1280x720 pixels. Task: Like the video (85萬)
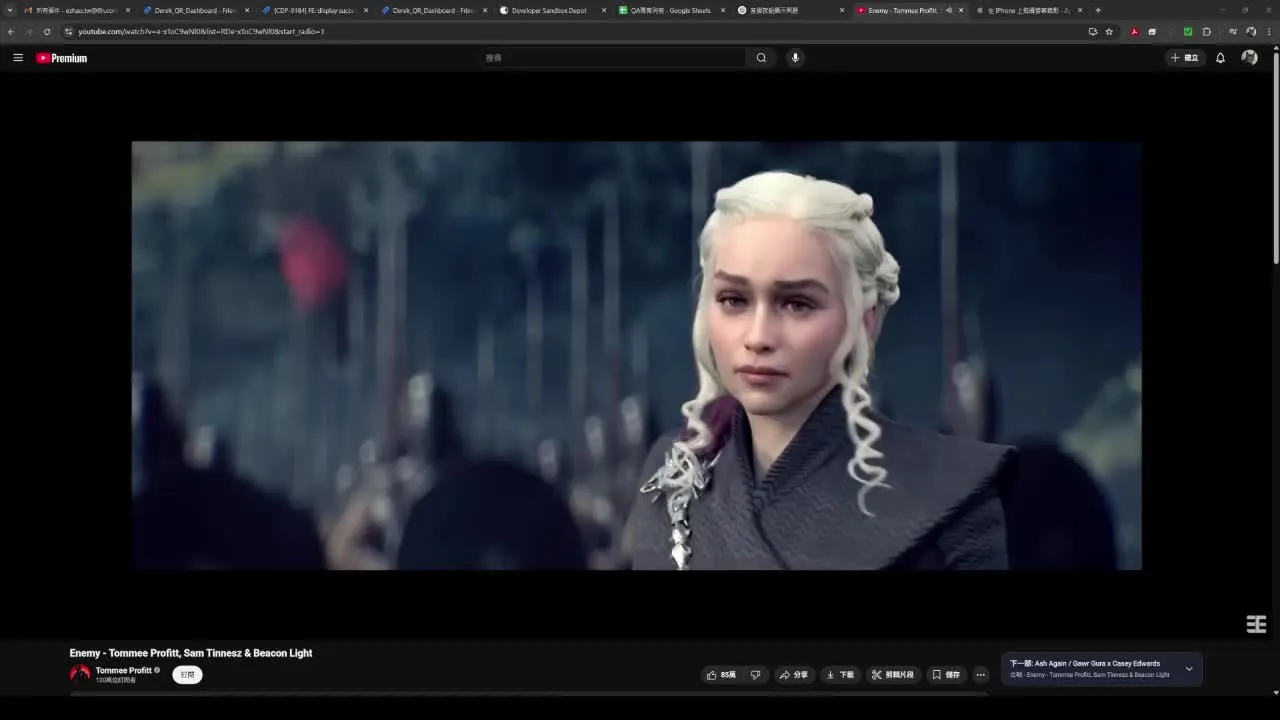pyautogui.click(x=721, y=675)
